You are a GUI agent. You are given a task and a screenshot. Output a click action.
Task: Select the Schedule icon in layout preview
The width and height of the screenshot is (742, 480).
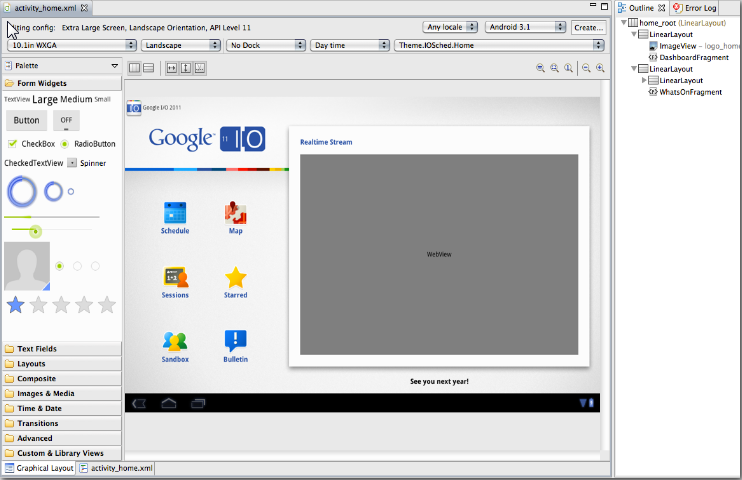click(175, 213)
